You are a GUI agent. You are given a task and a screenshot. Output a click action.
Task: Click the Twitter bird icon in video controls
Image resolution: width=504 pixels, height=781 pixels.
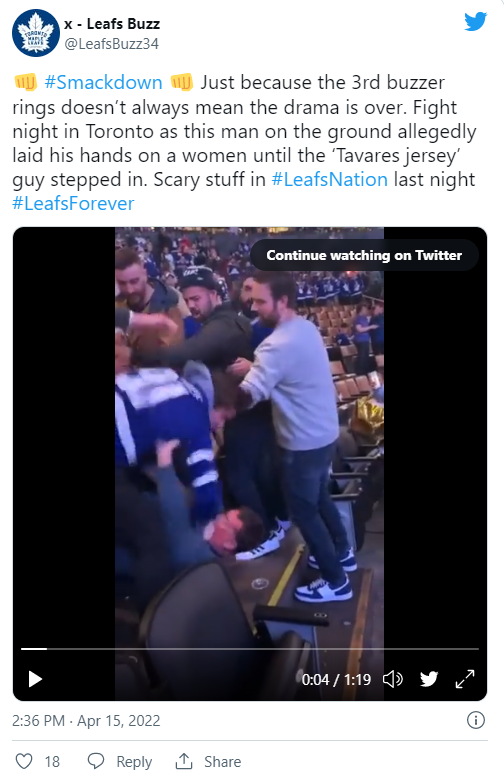tap(429, 679)
